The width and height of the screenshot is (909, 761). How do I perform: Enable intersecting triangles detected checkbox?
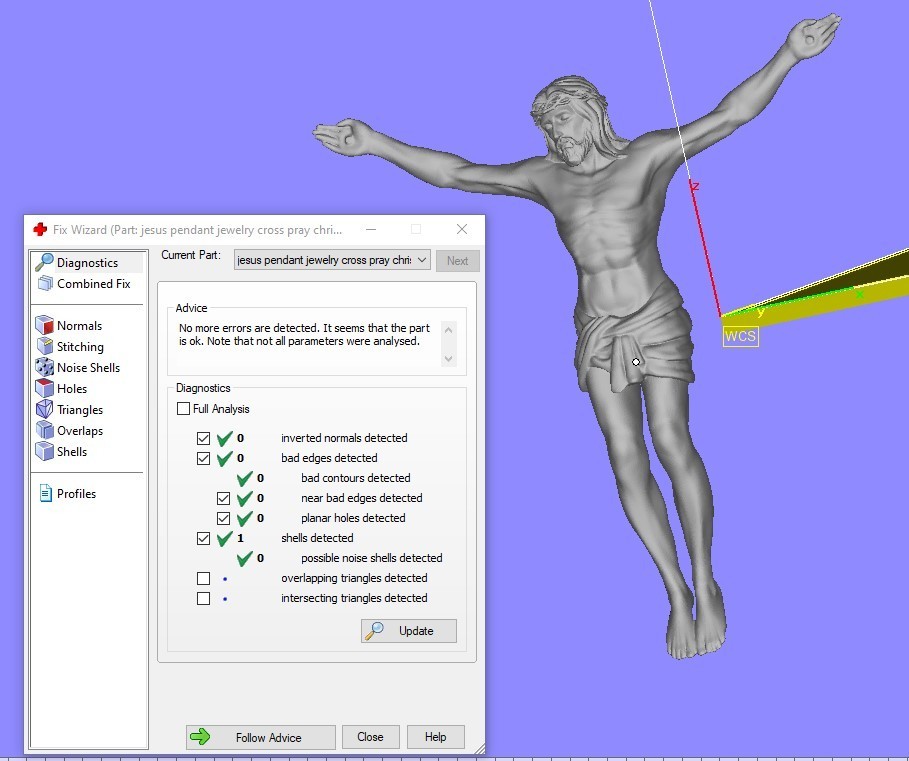(x=204, y=598)
